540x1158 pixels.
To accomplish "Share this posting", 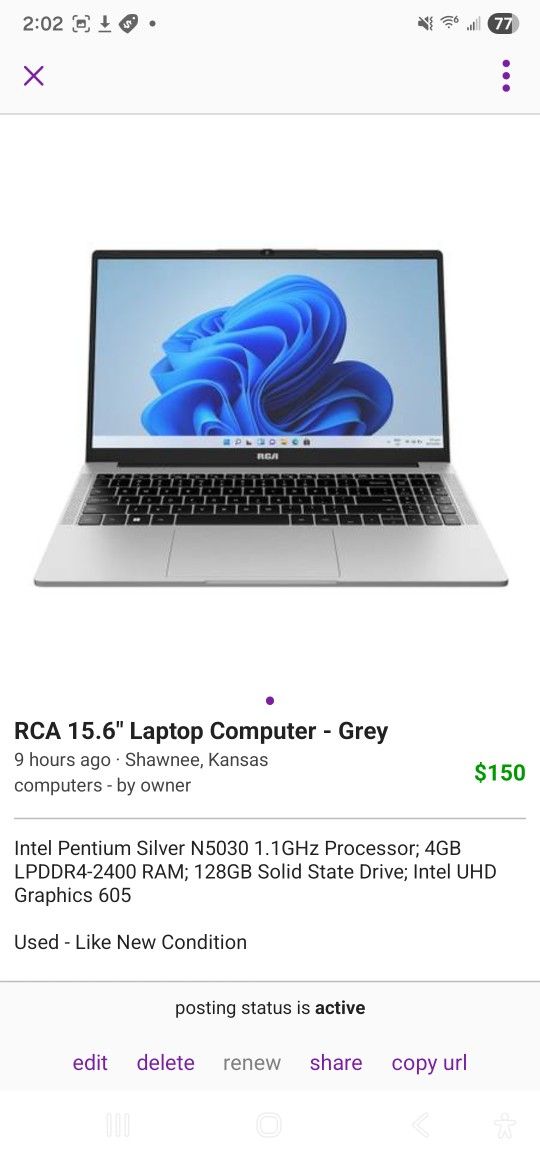I will point(336,1062).
